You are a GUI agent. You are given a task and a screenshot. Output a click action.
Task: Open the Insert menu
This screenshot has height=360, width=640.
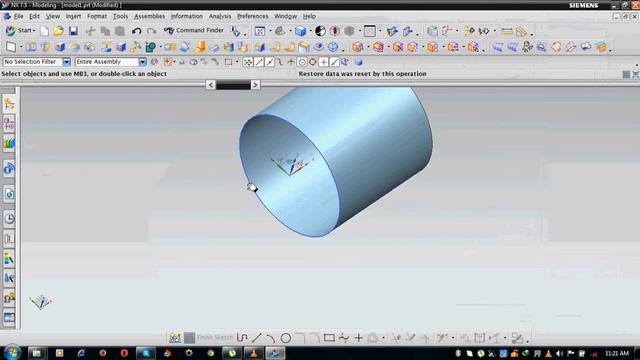point(73,16)
